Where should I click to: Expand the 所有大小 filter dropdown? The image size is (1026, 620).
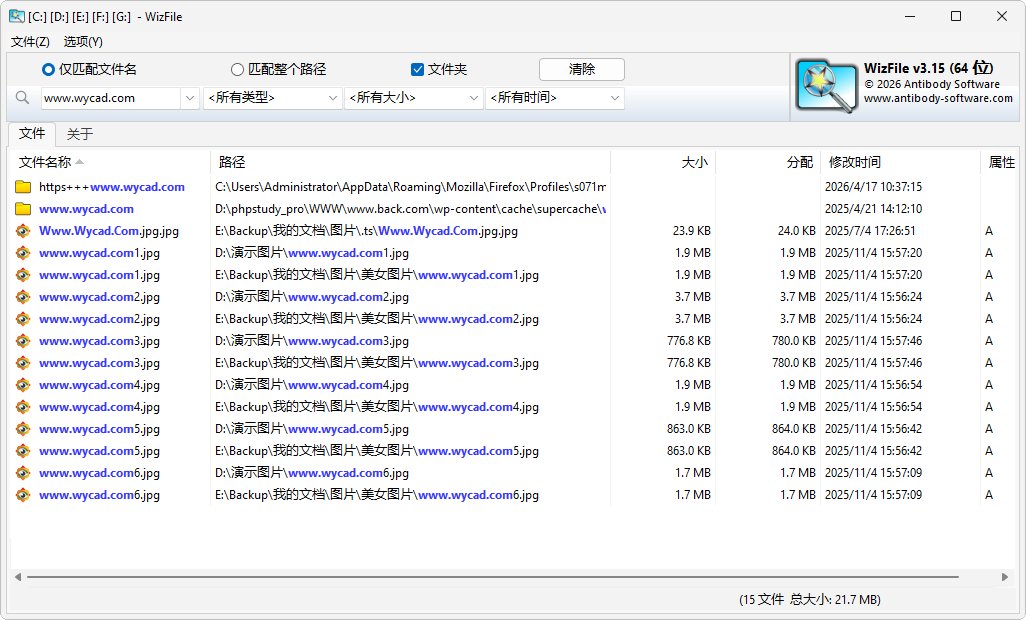413,97
